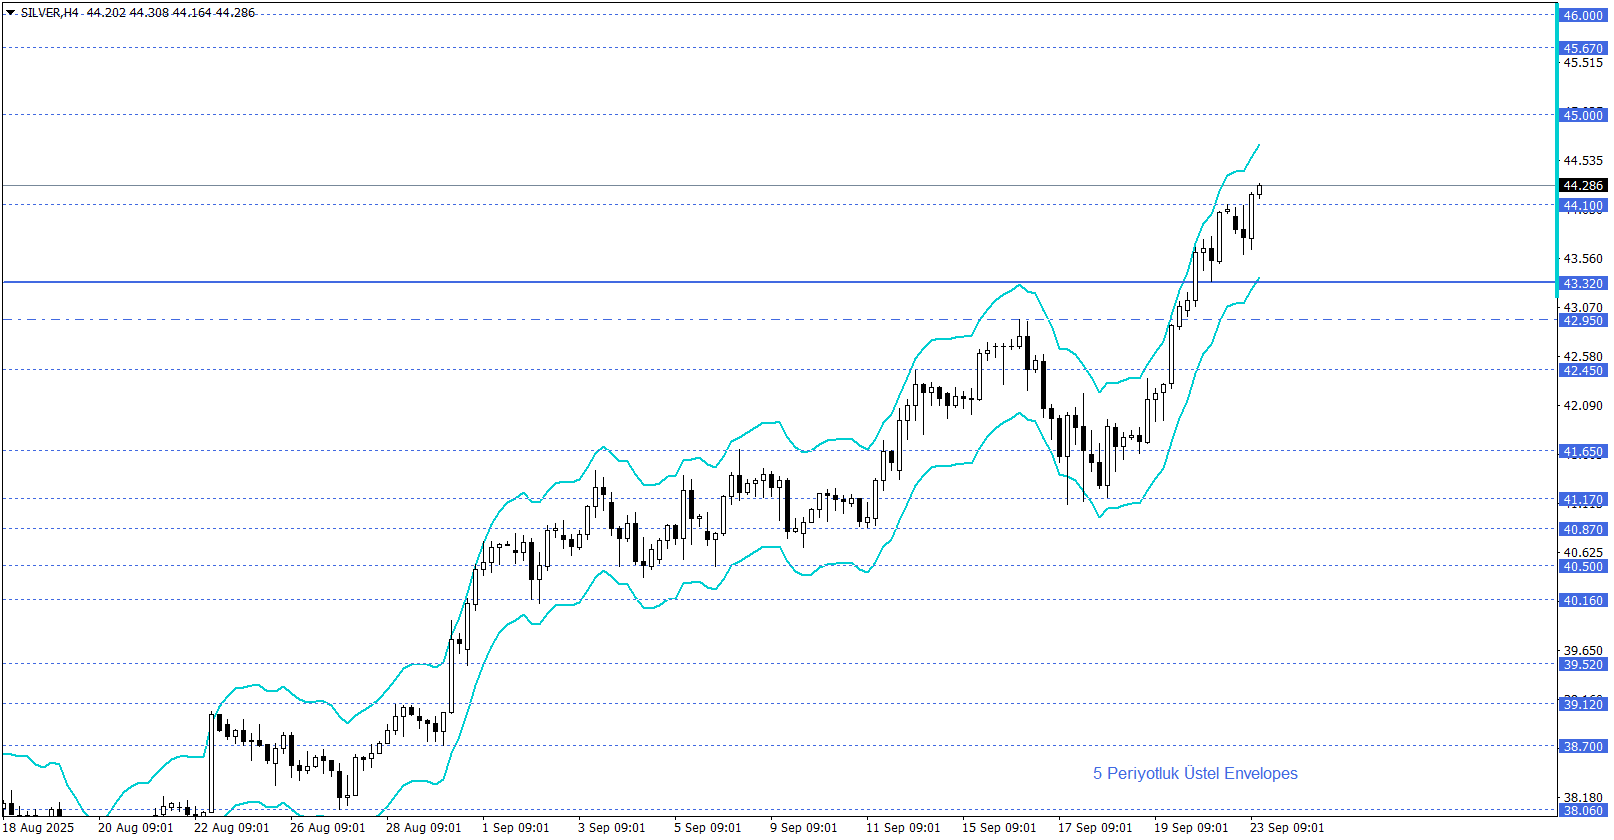The width and height of the screenshot is (1614, 840).
Task: Click the 40.625 price scale value
Action: click(x=1583, y=552)
